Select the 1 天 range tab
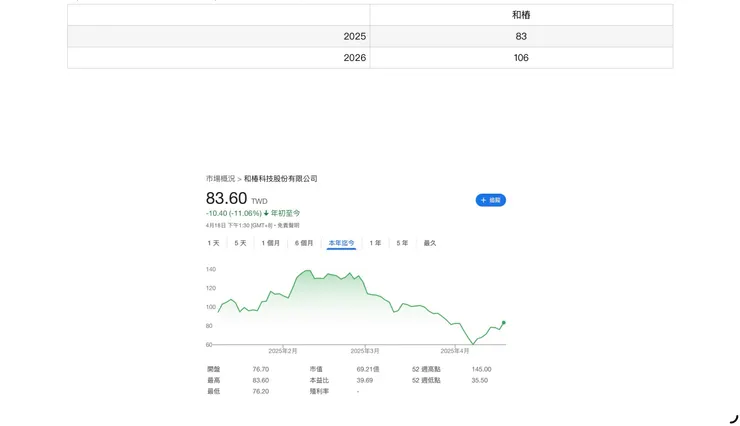The height and width of the screenshot is (426, 740). 213,243
